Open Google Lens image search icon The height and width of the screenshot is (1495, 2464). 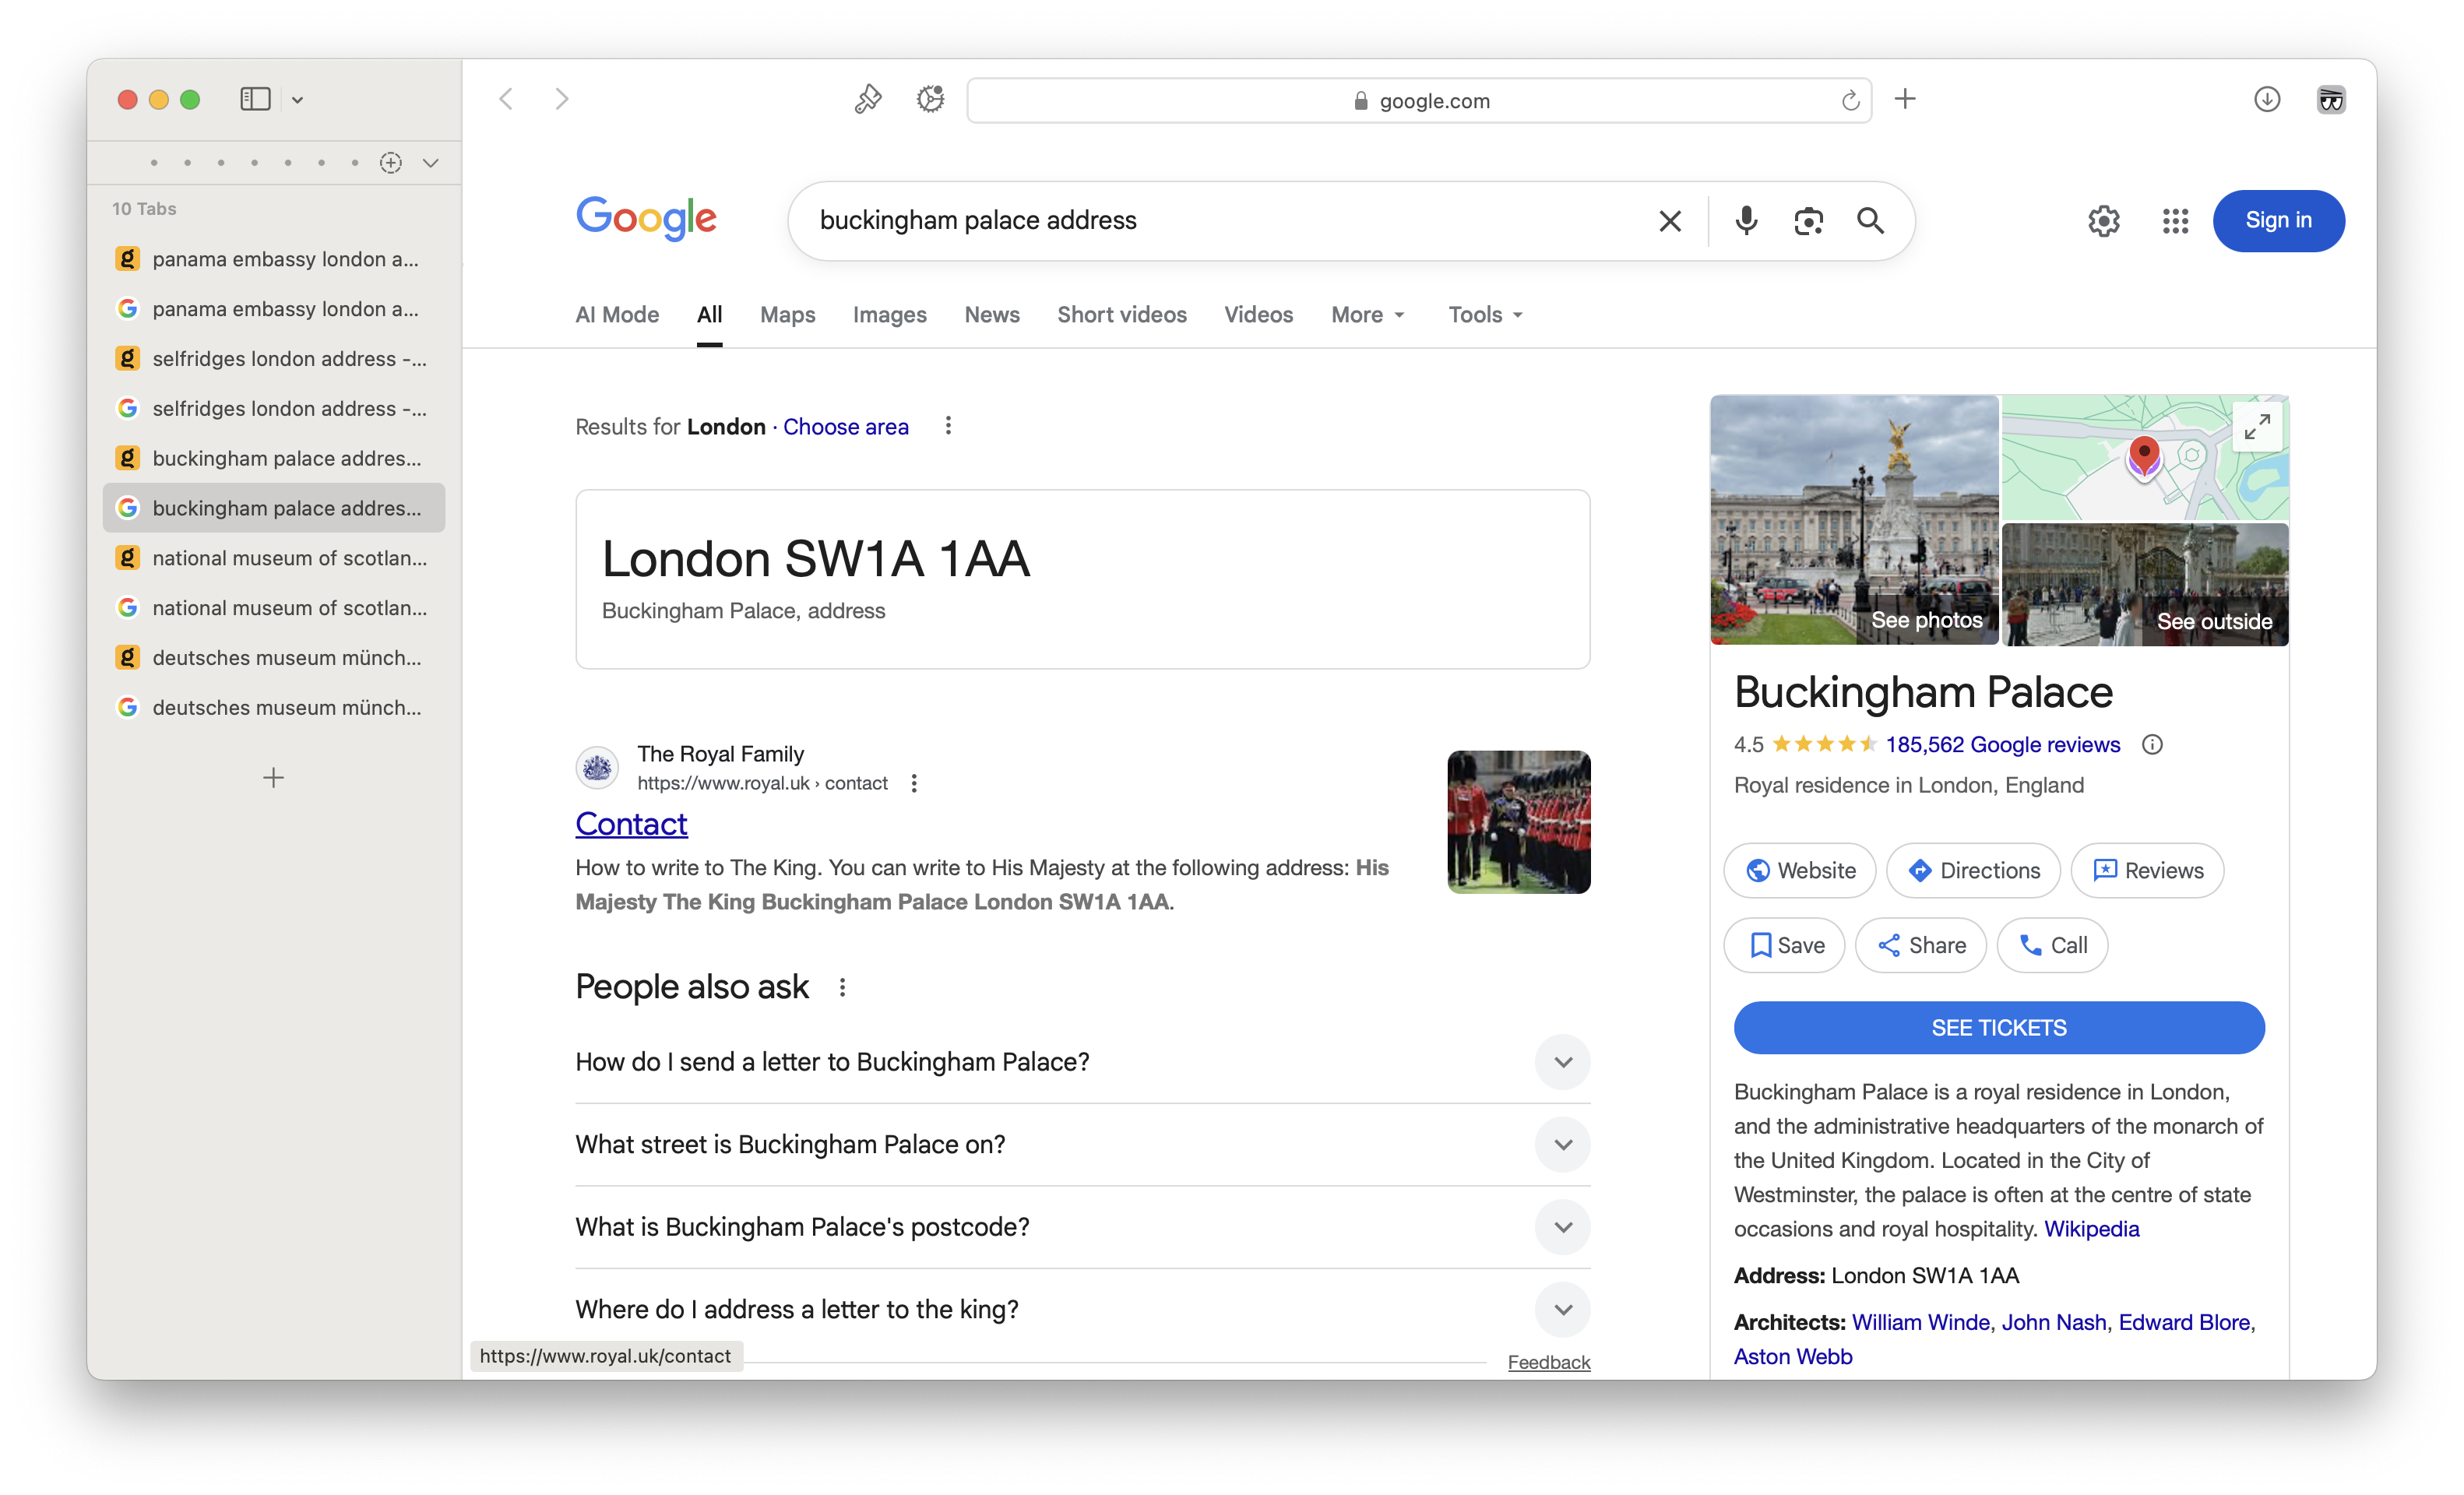1808,221
